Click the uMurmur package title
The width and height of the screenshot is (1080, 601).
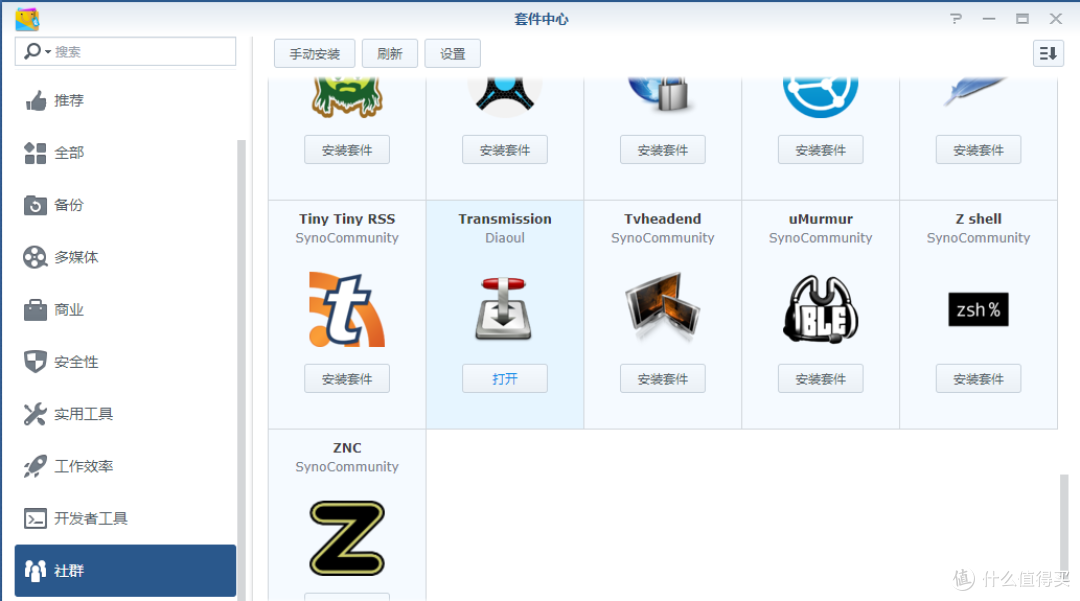point(820,219)
